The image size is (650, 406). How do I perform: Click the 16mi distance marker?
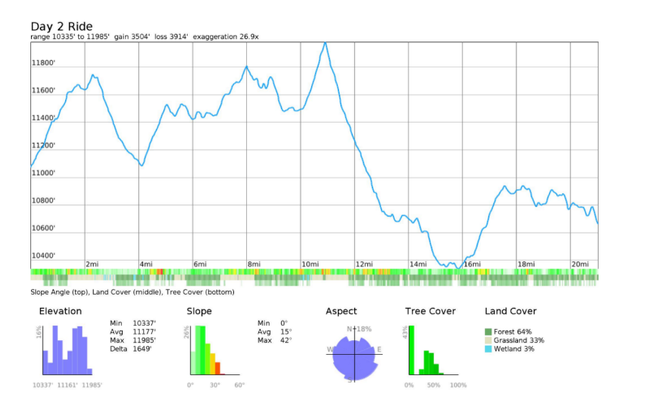tap(472, 264)
